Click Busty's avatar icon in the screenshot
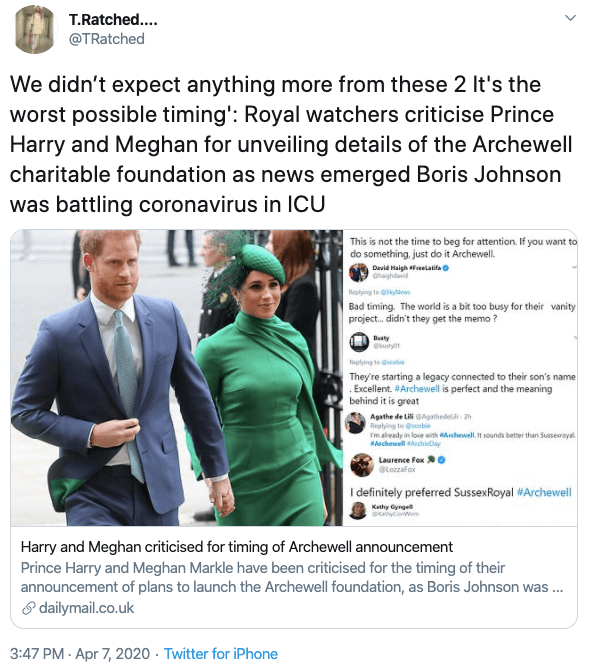Viewport: 590px width, 672px height. [359, 342]
